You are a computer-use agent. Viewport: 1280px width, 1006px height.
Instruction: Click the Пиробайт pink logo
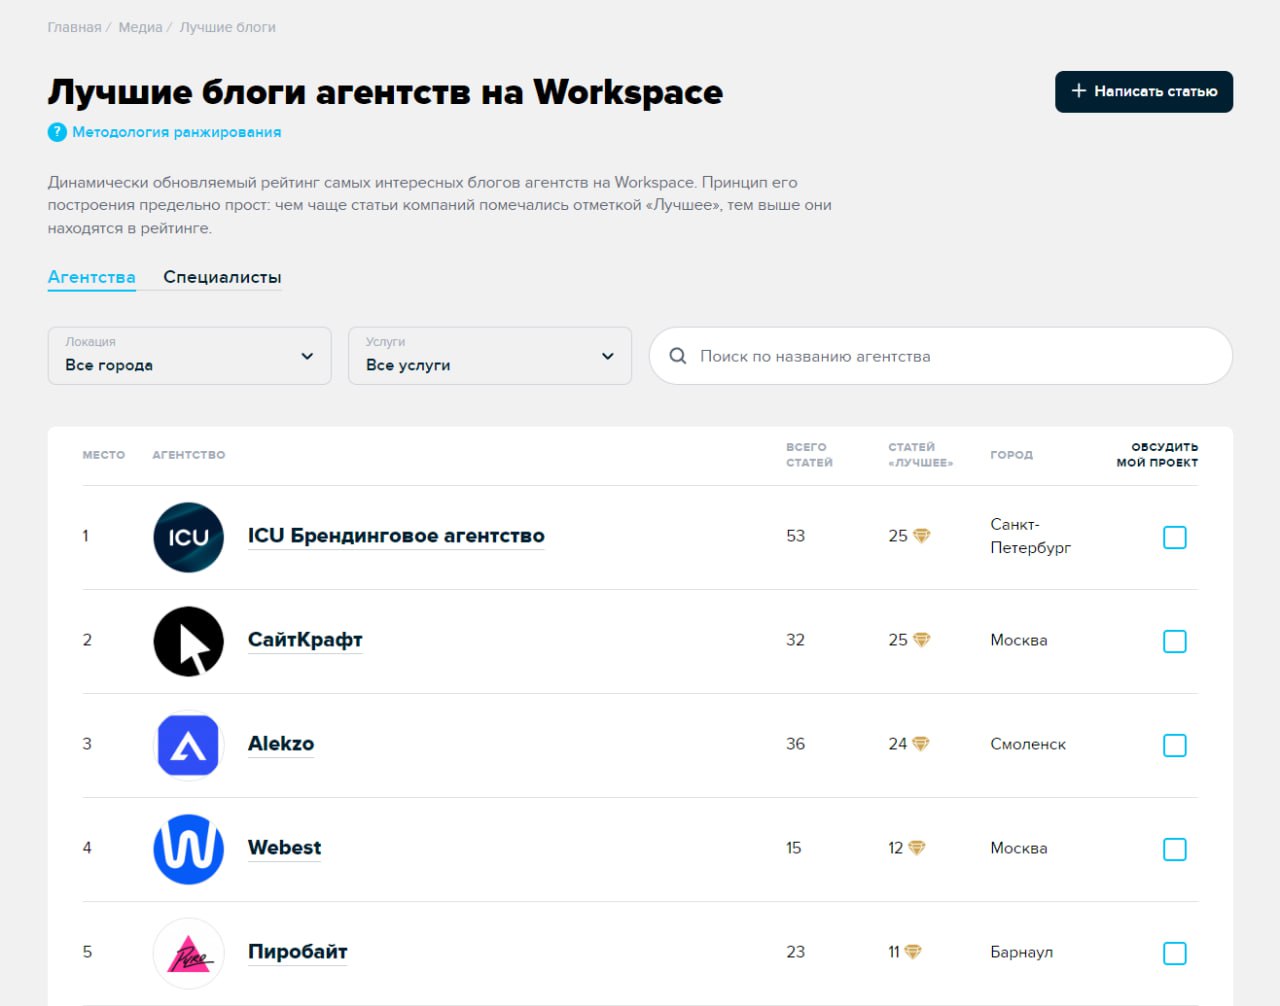point(188,953)
